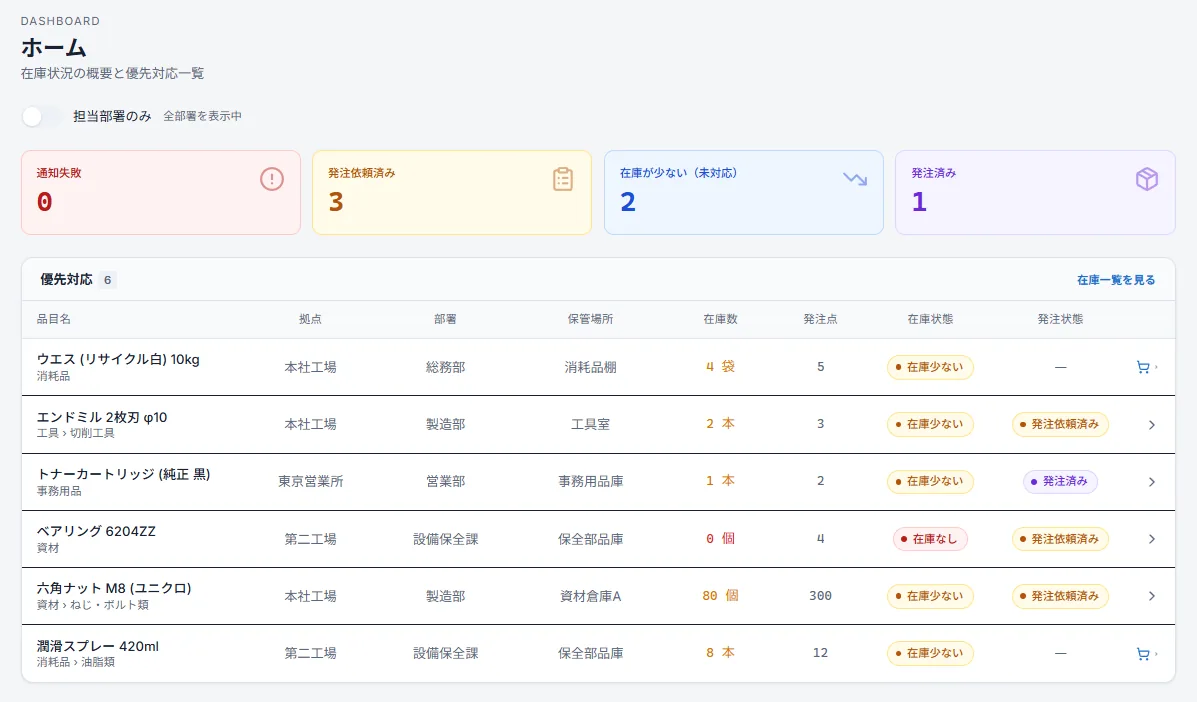
Task: Click item name ウエス (リサイクル白) 10kg
Action: coord(118,359)
